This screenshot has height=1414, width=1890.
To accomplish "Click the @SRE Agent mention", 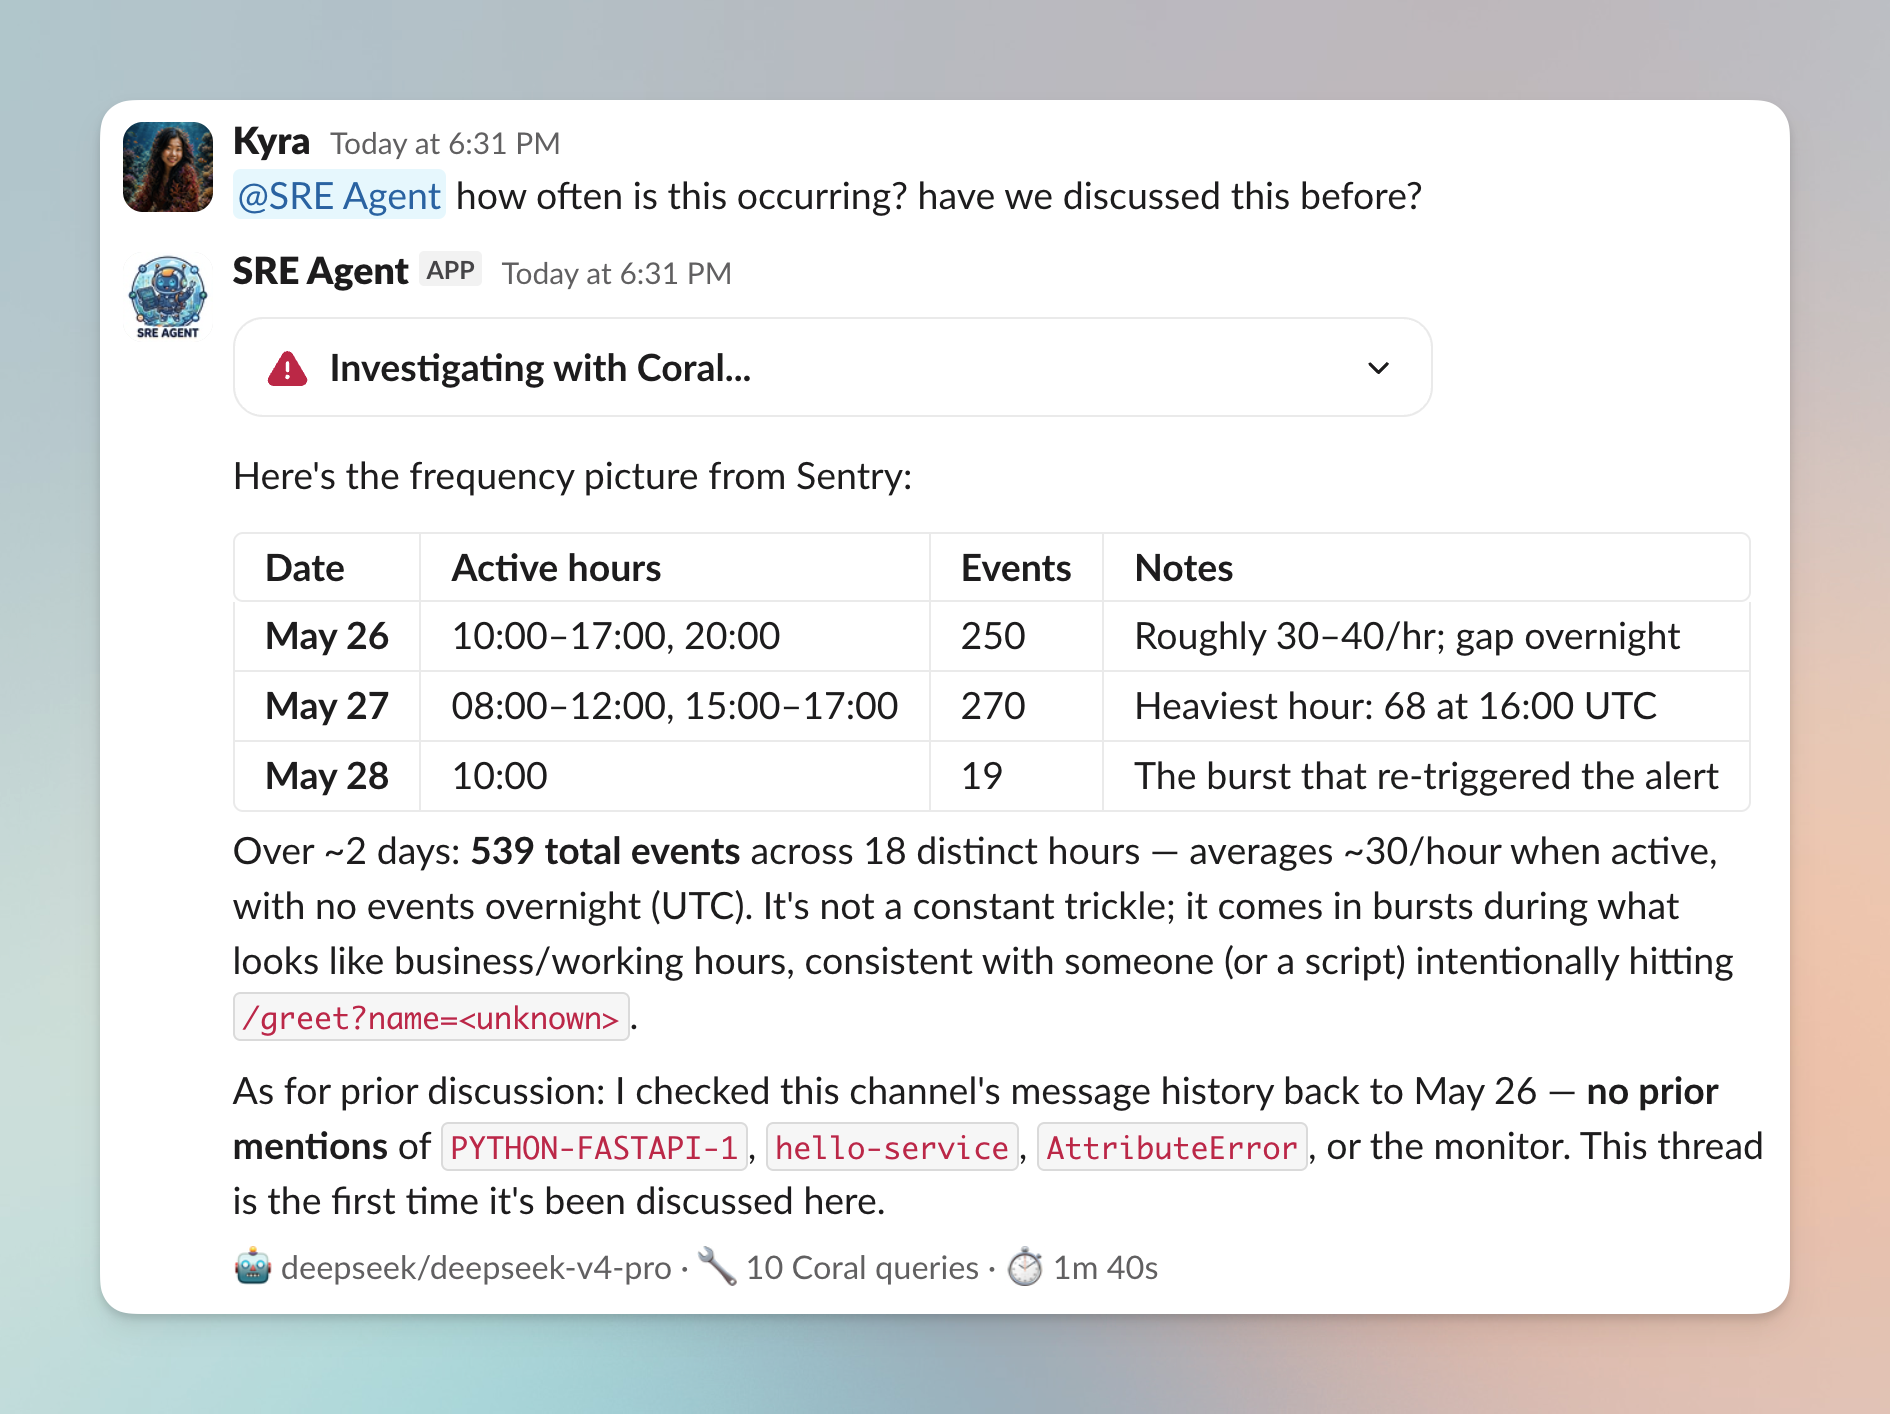I will (x=340, y=196).
